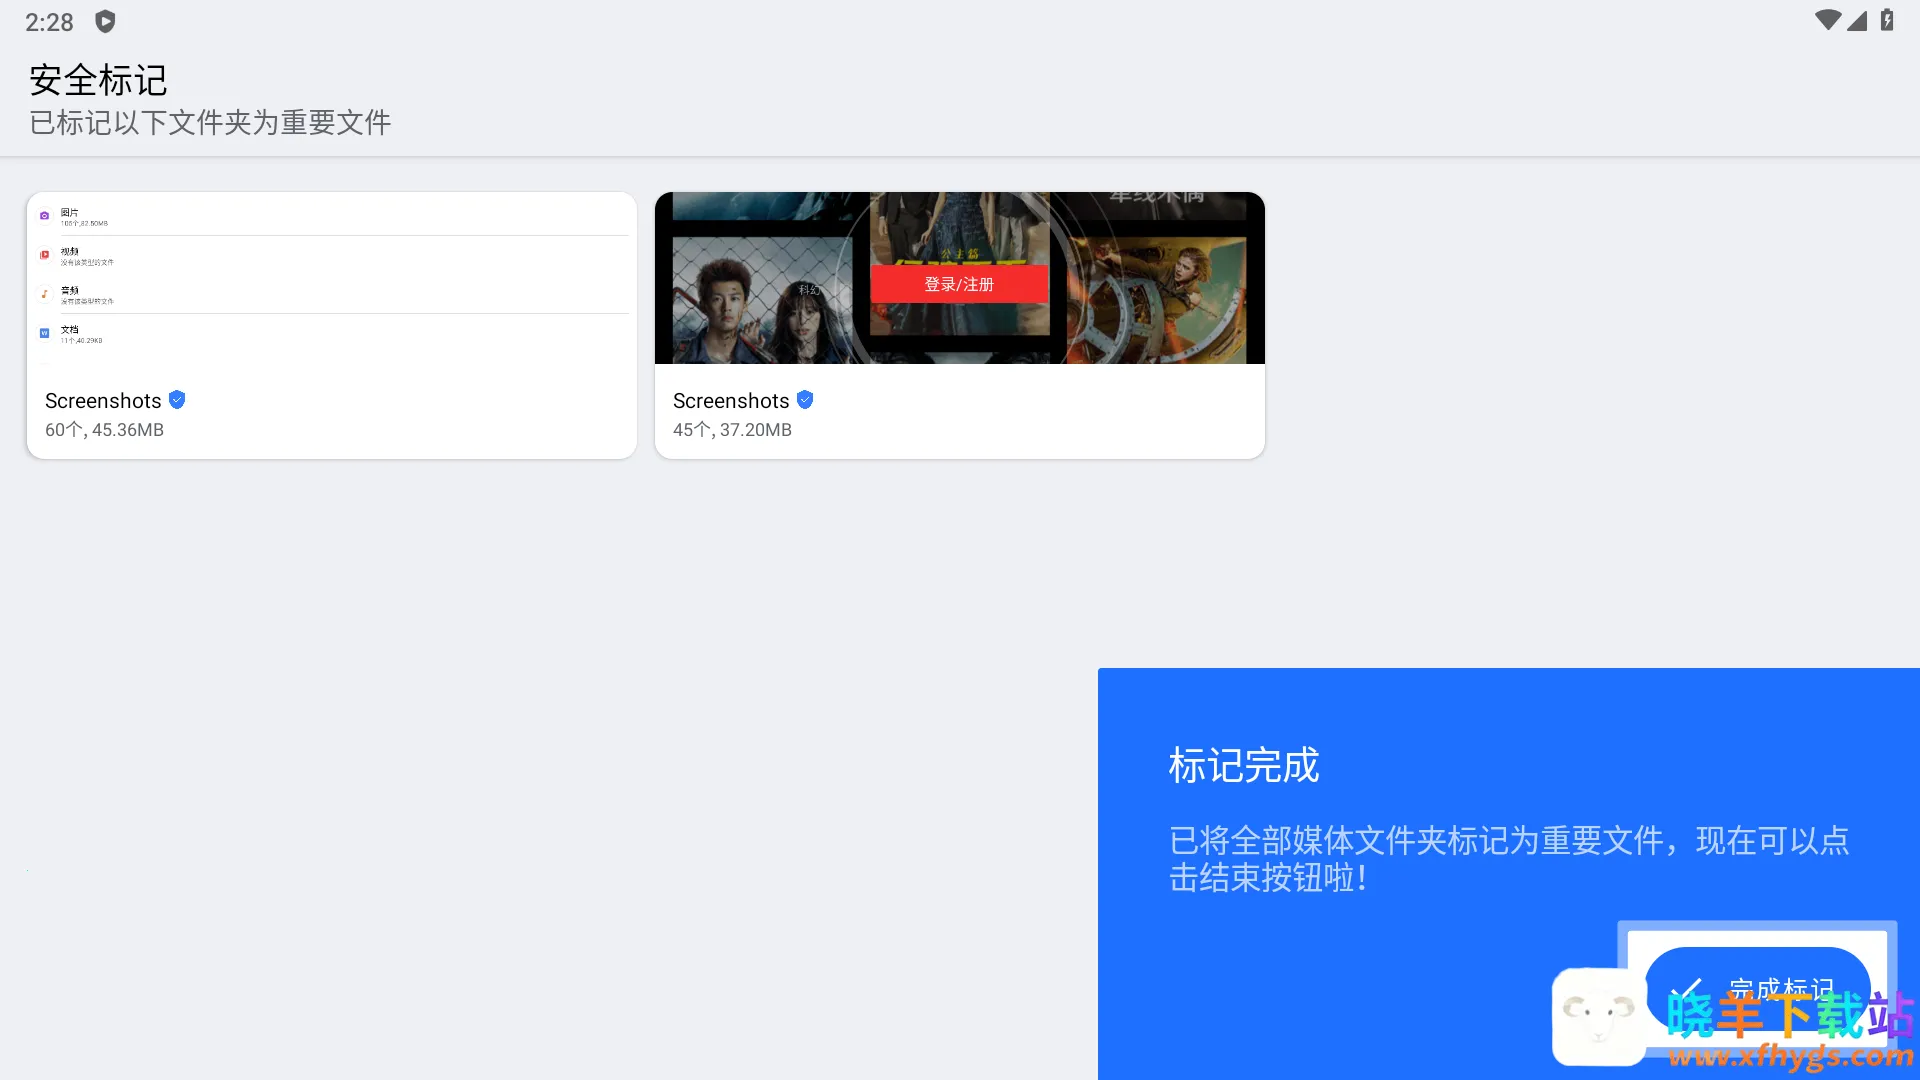
Task: Click the 标记完成 dialog heading
Action: tap(1244, 765)
